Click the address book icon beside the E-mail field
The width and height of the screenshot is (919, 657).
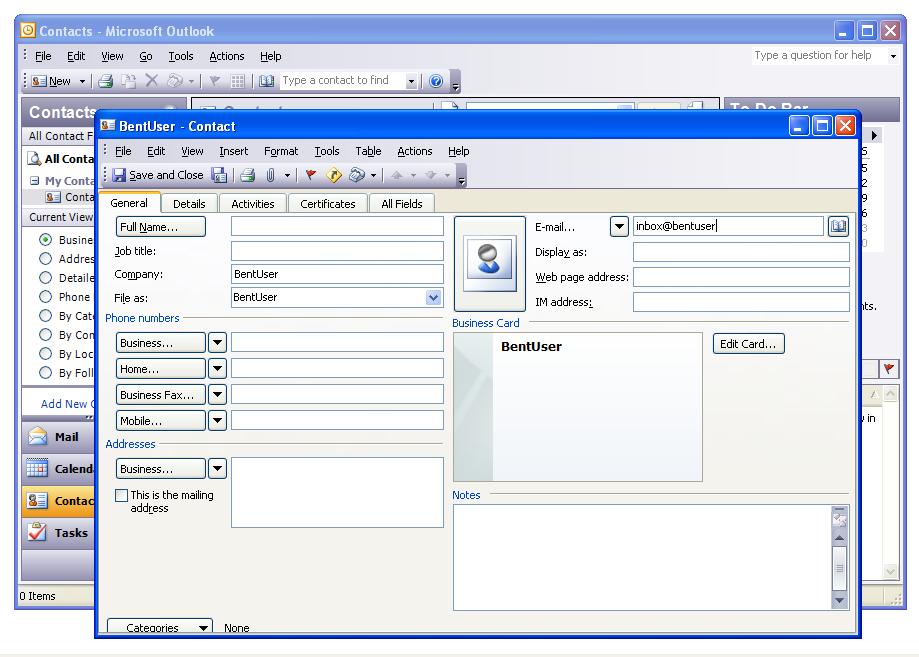click(x=839, y=226)
